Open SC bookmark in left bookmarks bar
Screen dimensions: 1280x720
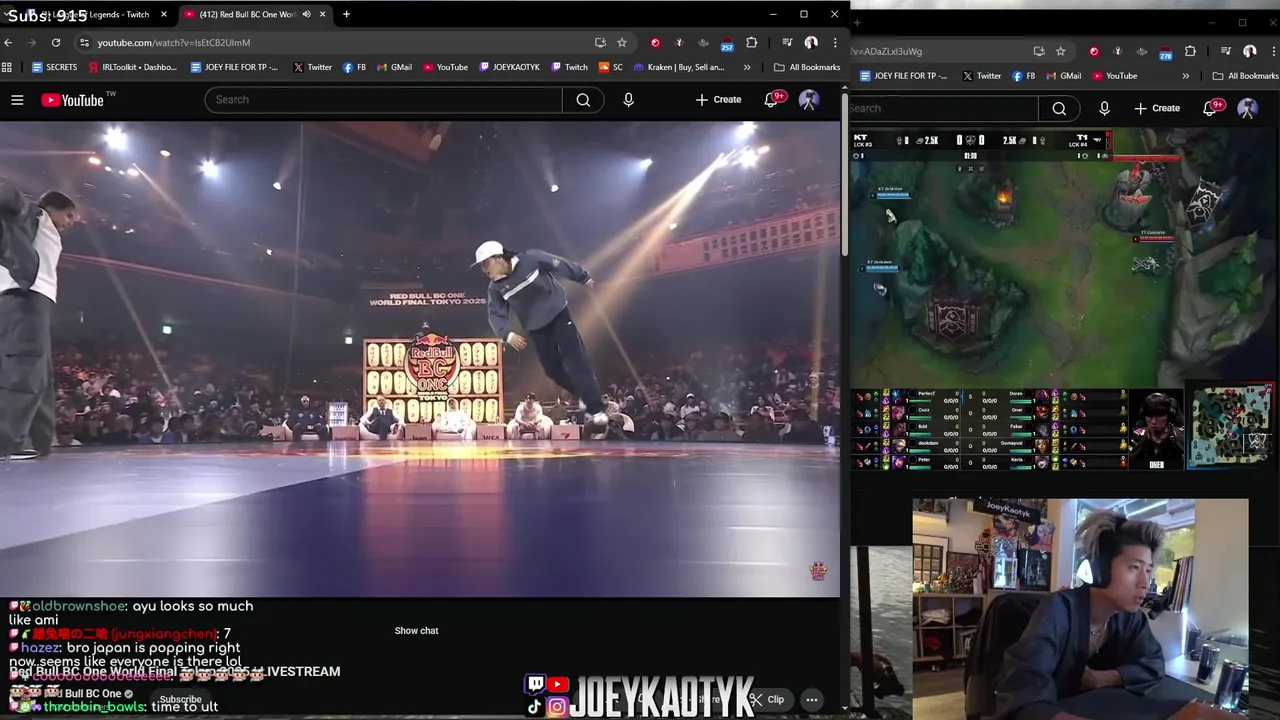pos(611,67)
